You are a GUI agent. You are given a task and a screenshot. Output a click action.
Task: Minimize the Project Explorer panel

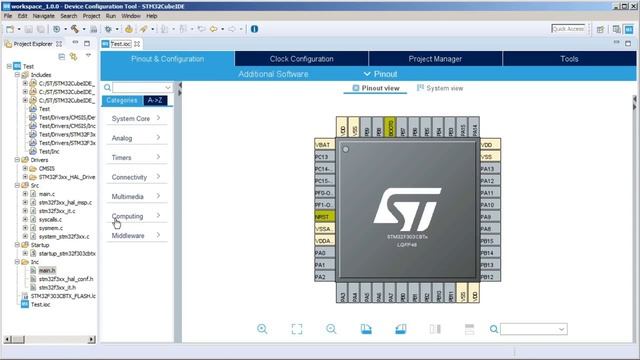tap(75, 42)
